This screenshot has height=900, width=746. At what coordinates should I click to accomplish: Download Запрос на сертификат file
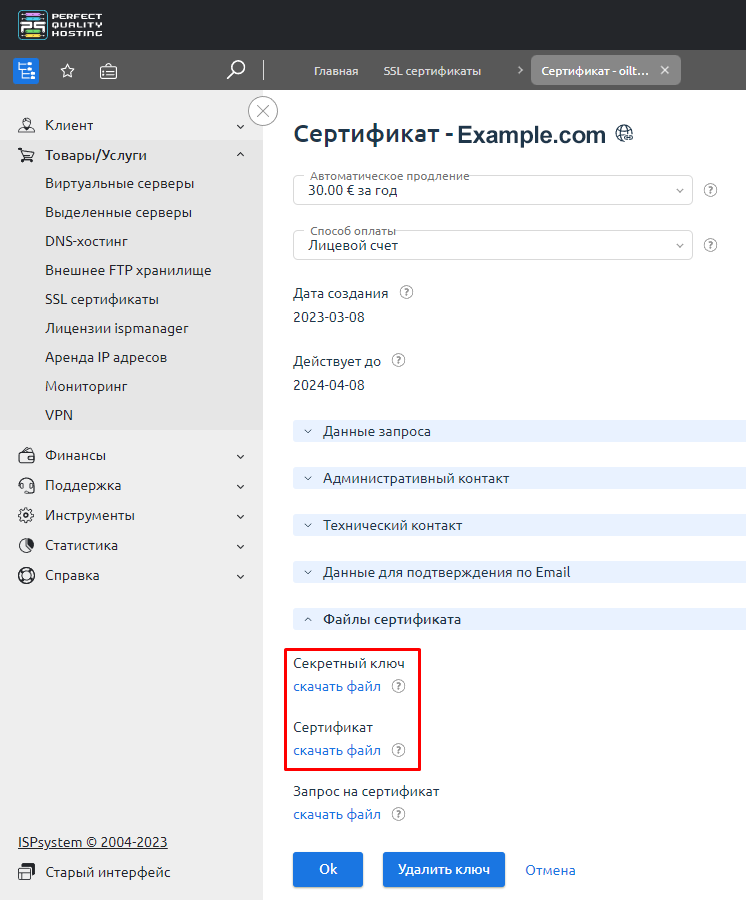point(337,814)
